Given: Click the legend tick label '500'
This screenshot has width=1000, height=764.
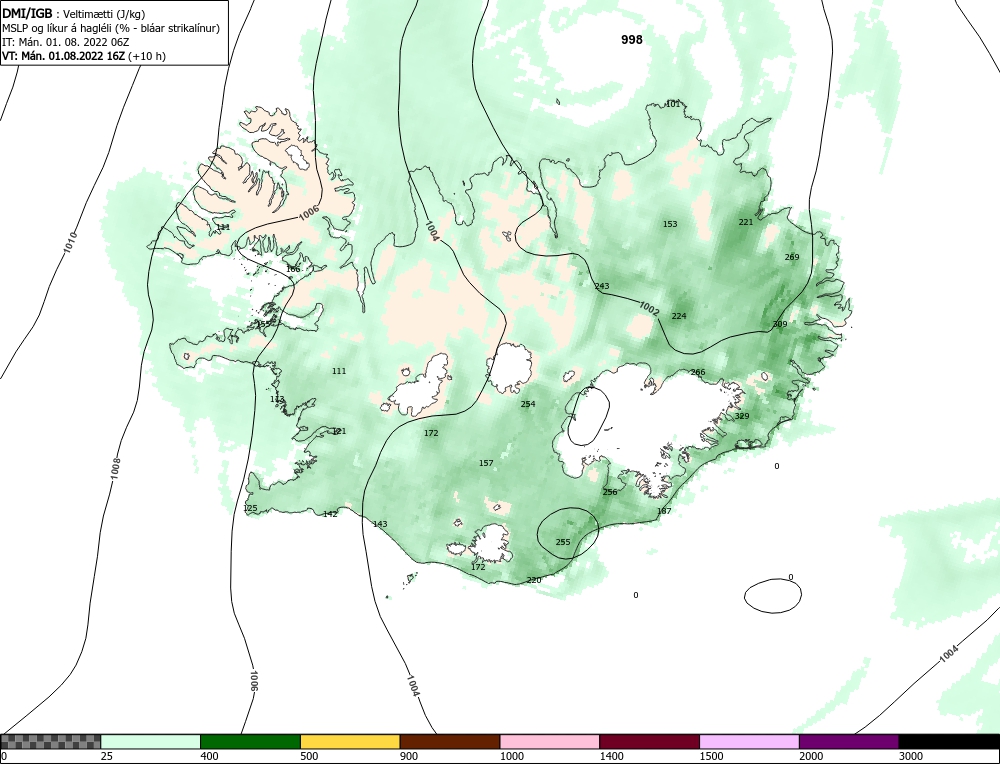Looking at the screenshot, I should [309, 756].
